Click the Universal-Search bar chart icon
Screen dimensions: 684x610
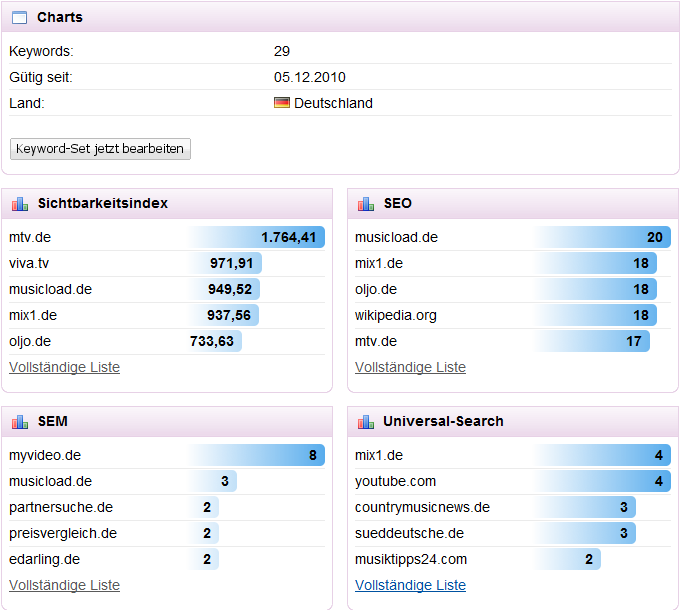pos(366,422)
